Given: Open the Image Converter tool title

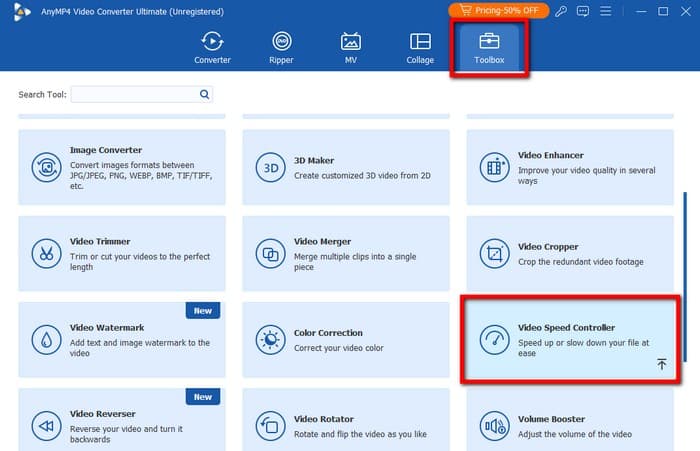Looking at the screenshot, I should [x=106, y=150].
